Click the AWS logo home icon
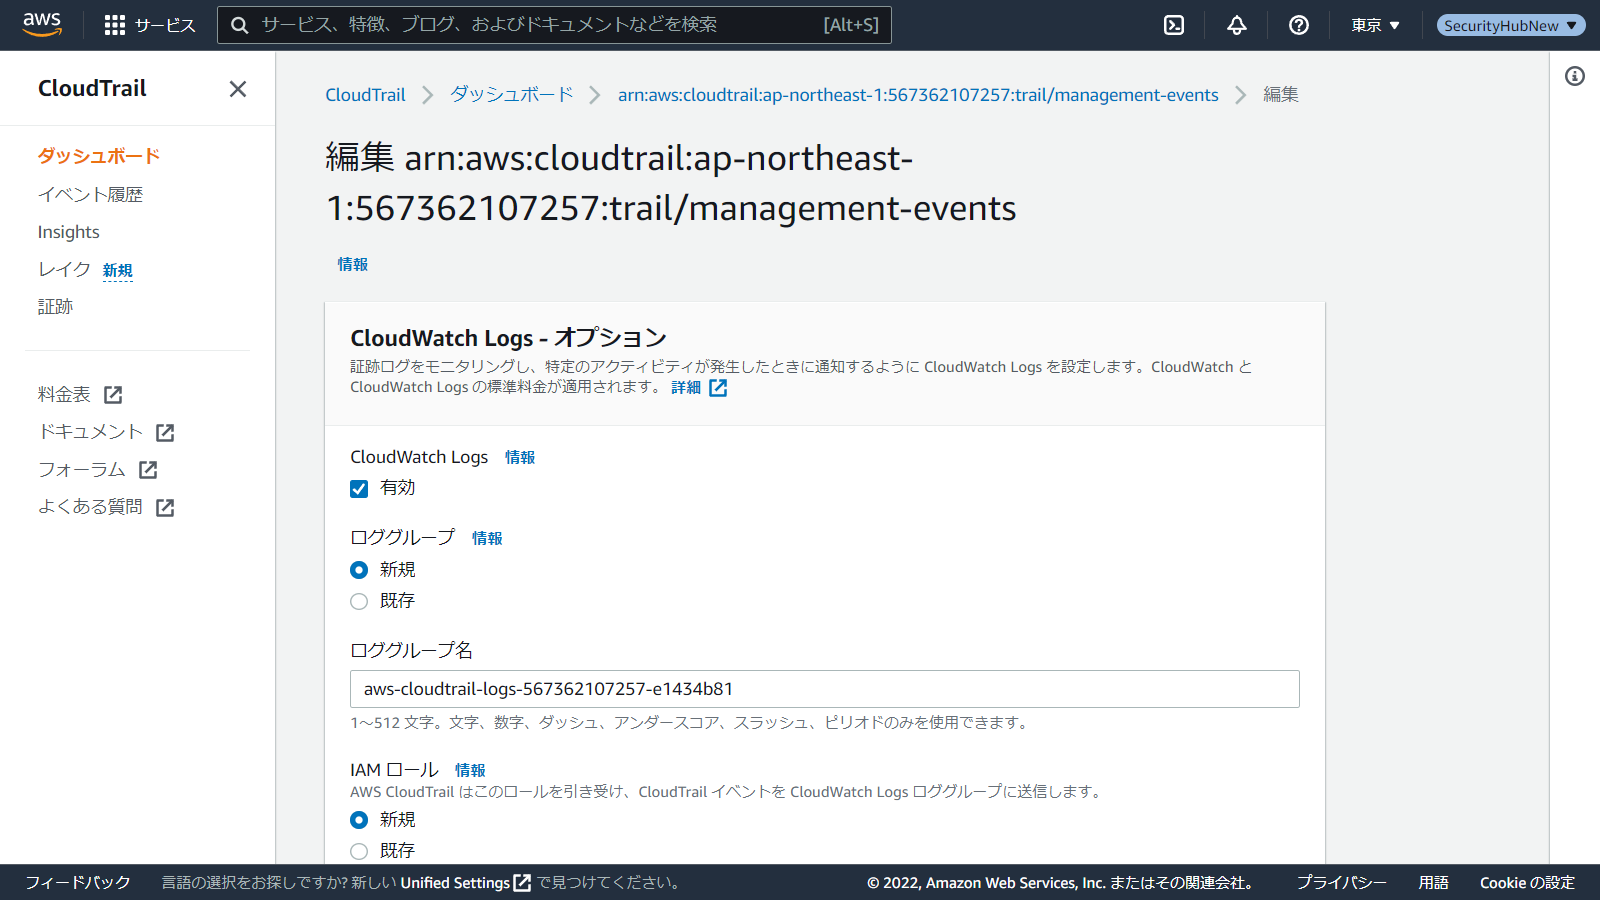This screenshot has height=900, width=1600. 42,25
